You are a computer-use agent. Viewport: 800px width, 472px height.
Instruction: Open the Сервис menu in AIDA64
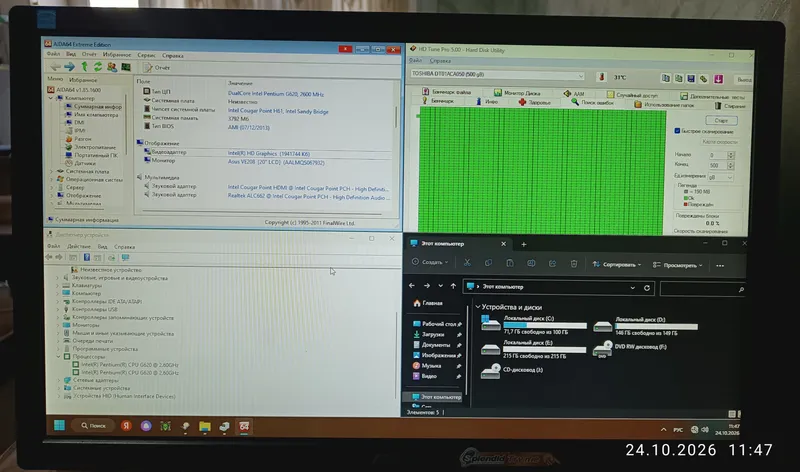[x=146, y=55]
